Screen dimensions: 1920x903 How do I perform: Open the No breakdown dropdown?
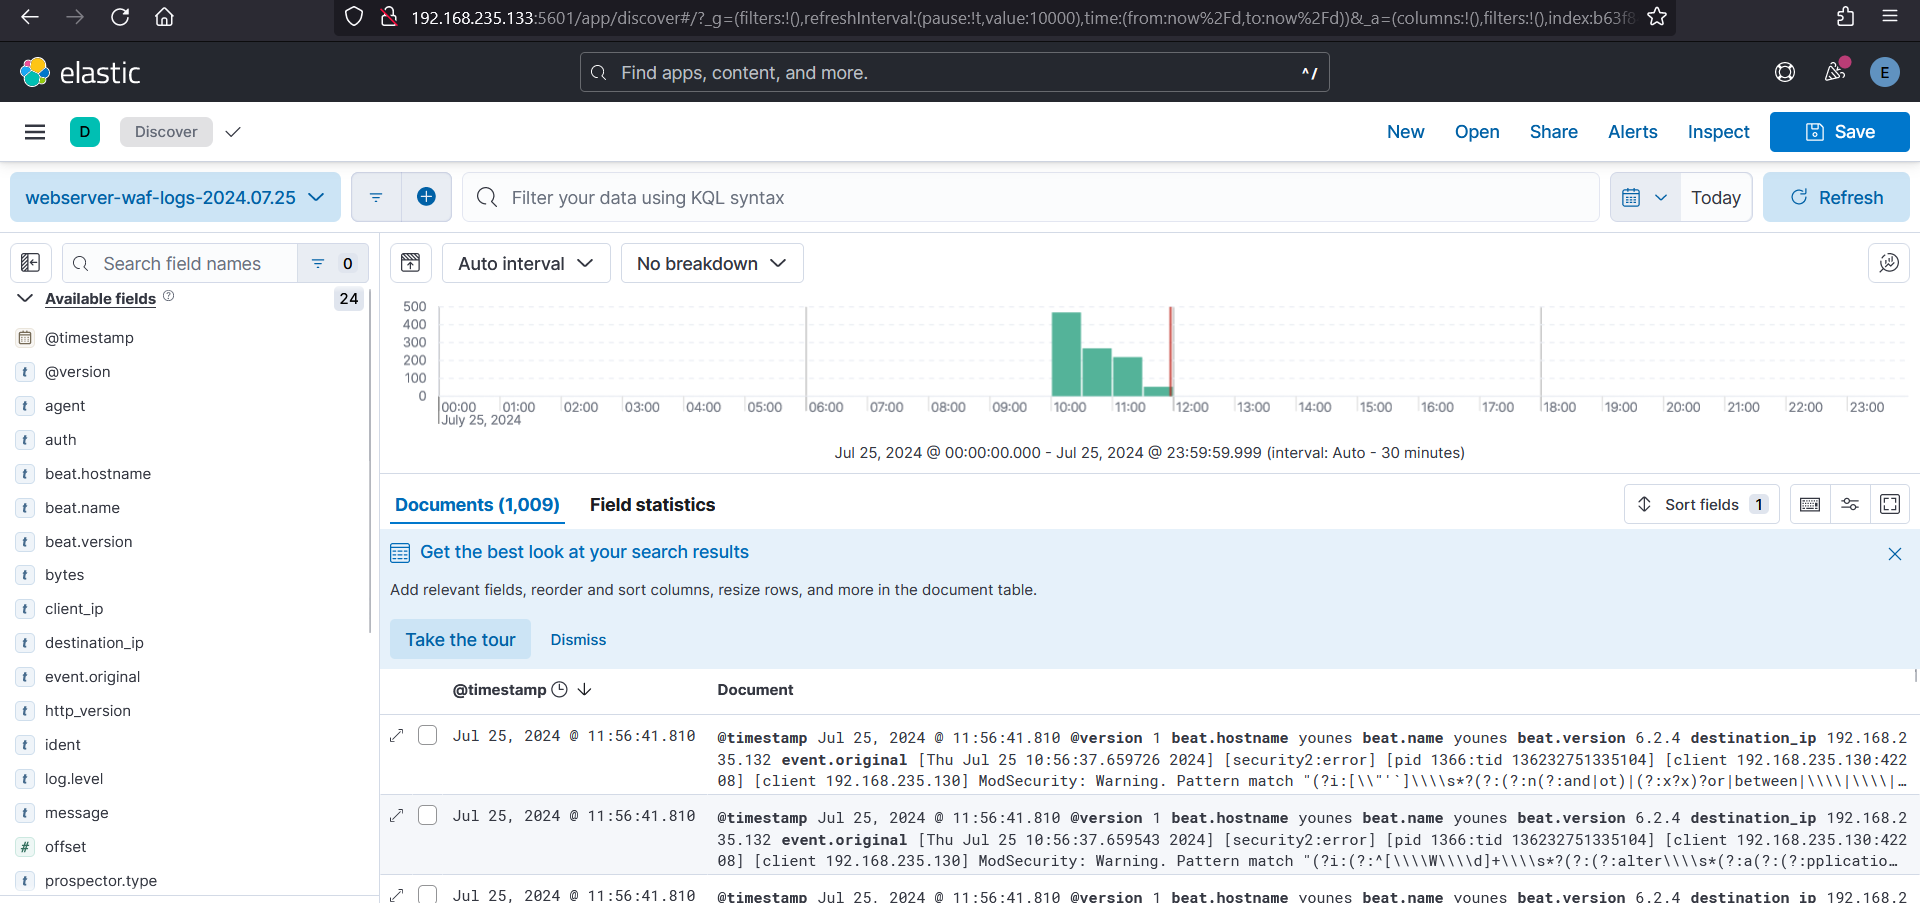[x=712, y=263]
